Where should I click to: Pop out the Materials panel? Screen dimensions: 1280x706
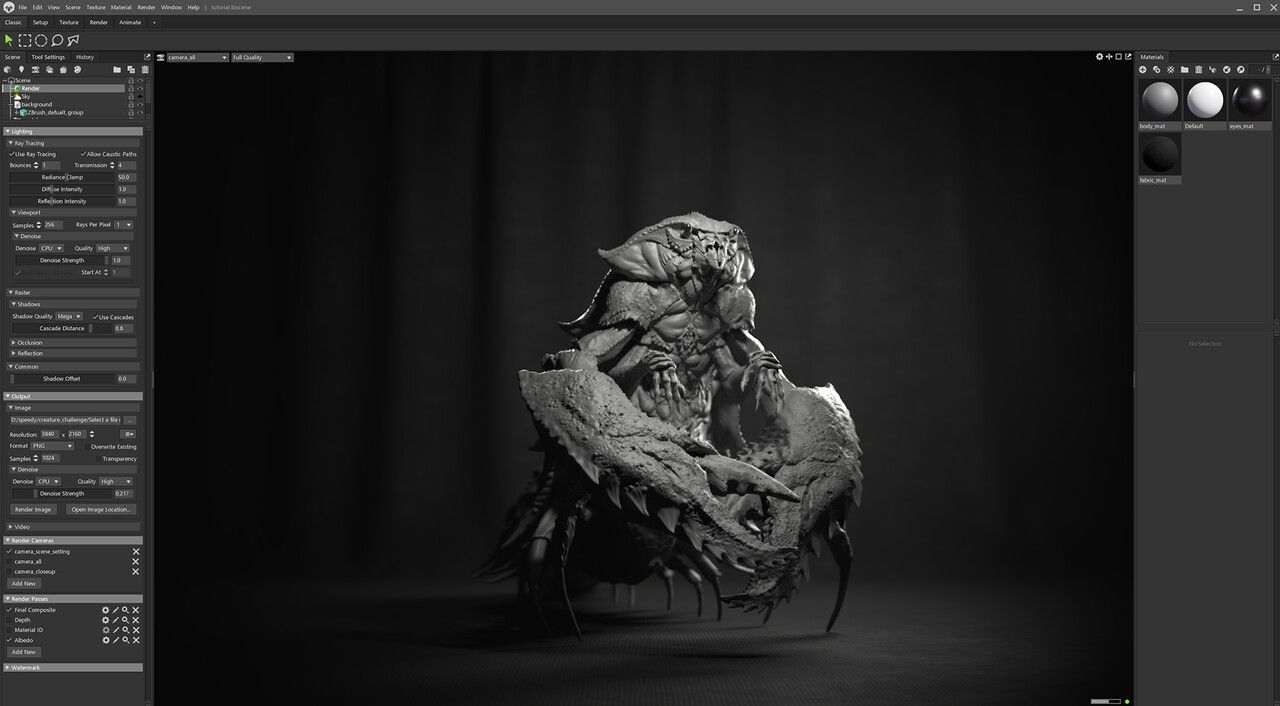[1274, 57]
